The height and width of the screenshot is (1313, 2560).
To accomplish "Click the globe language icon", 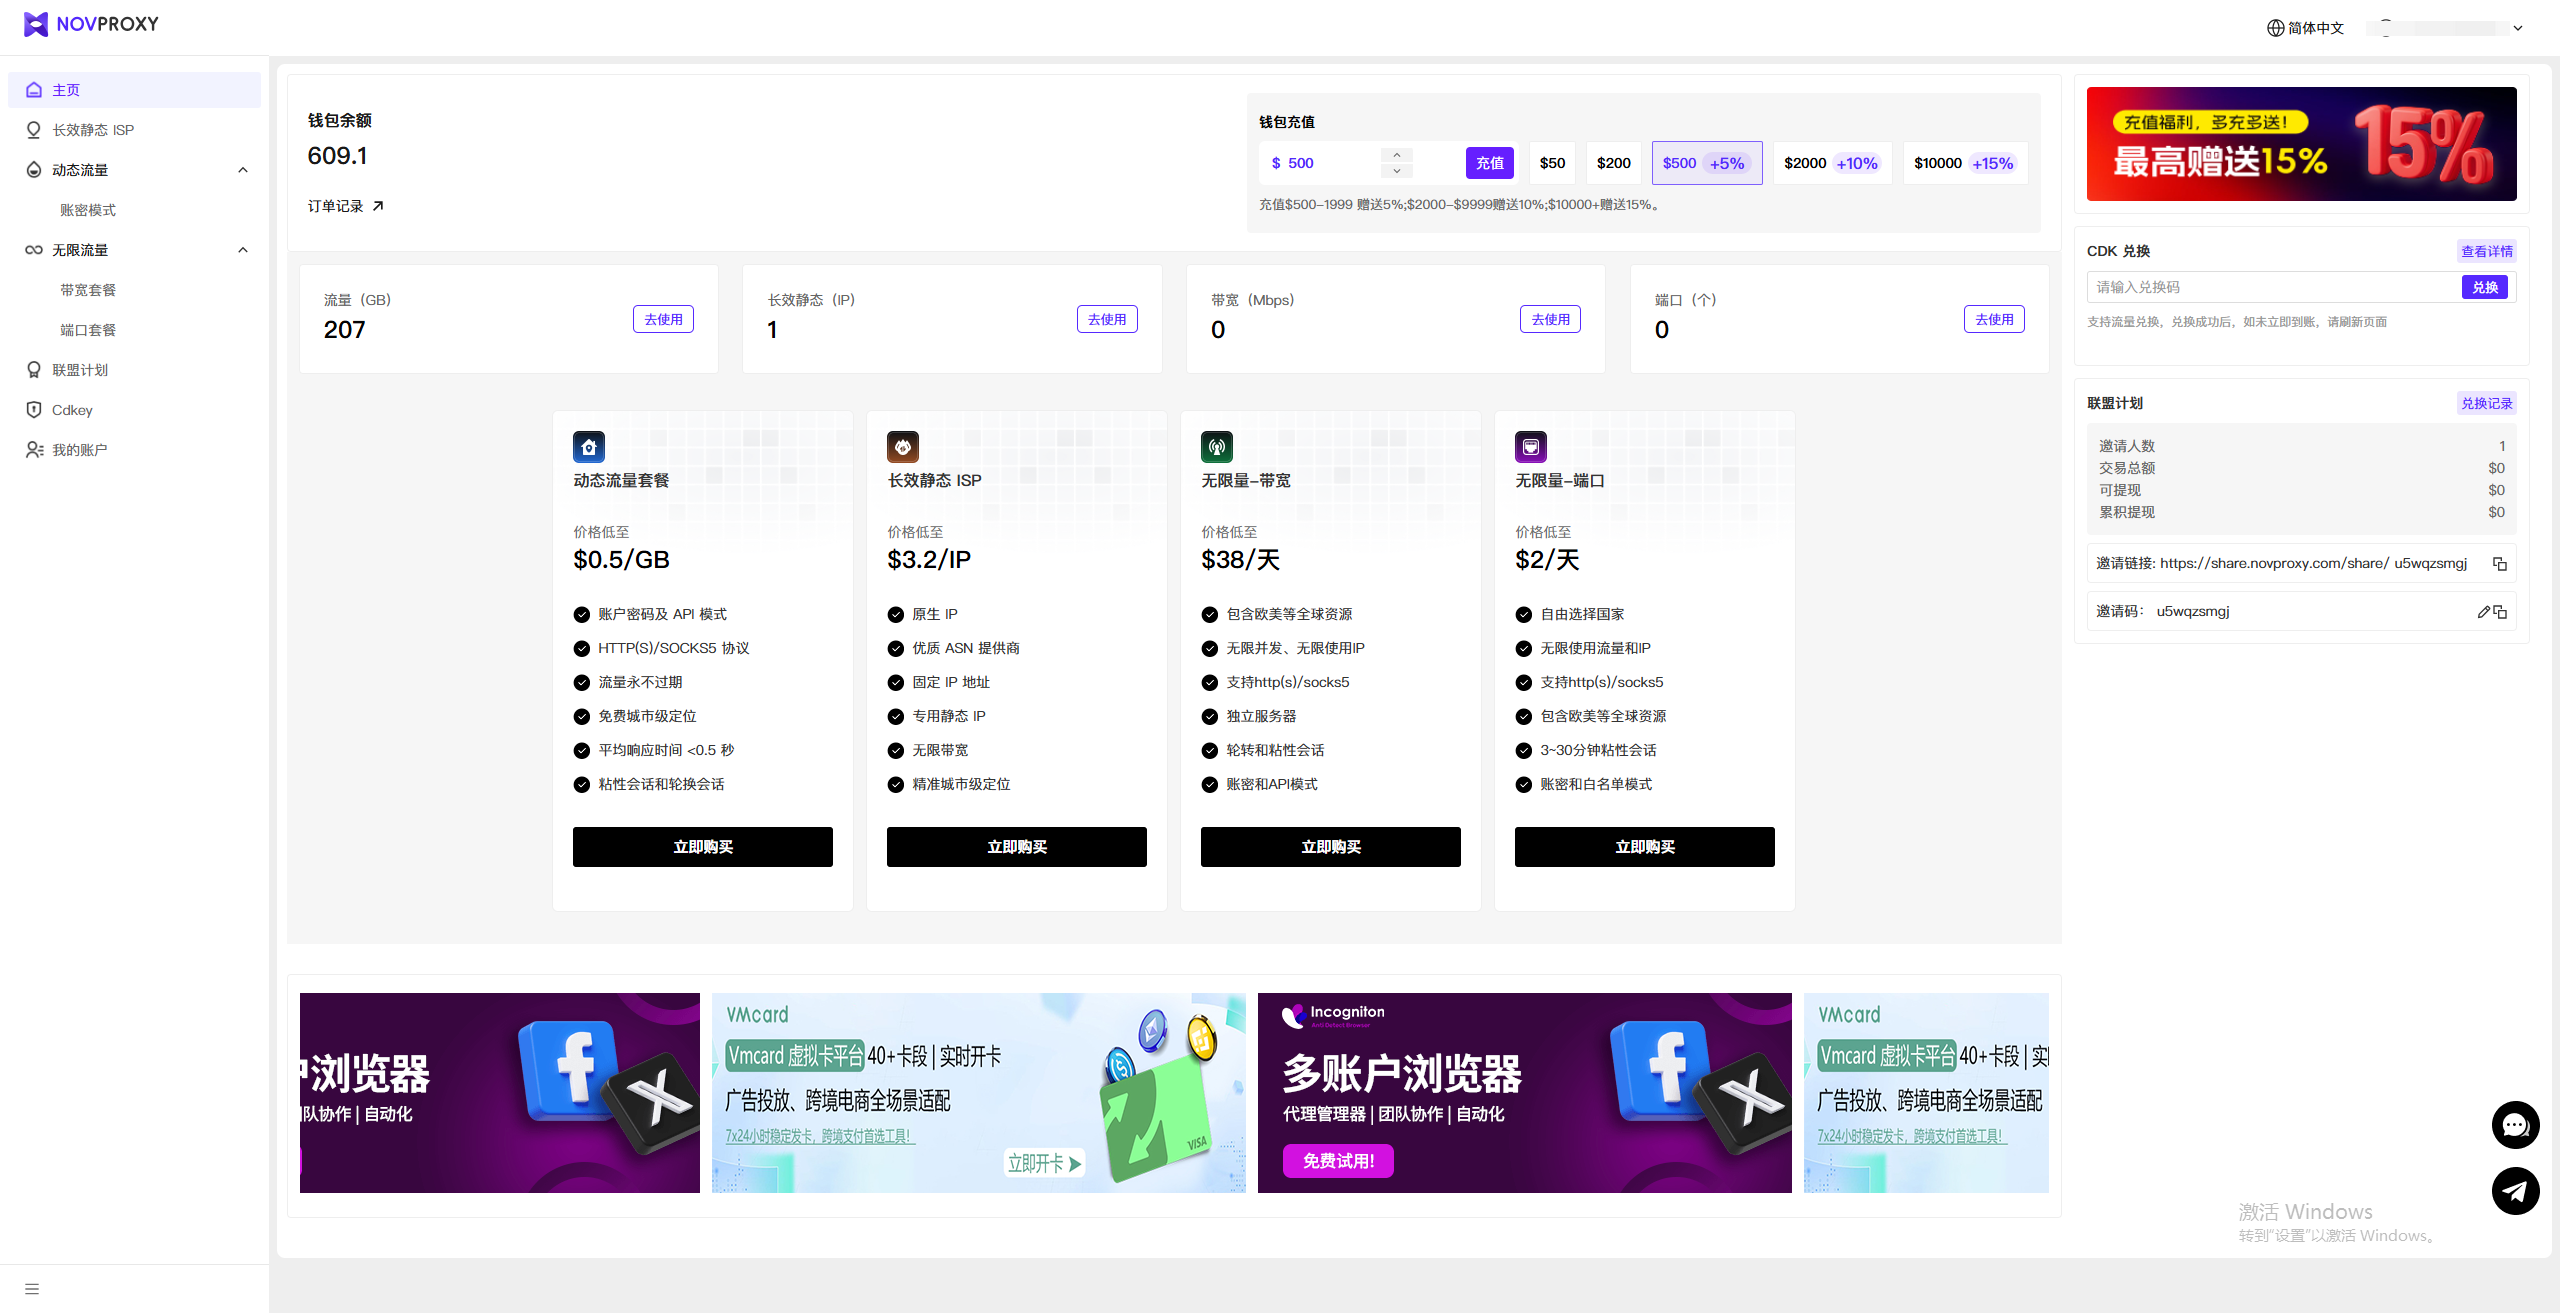I will point(2275,28).
